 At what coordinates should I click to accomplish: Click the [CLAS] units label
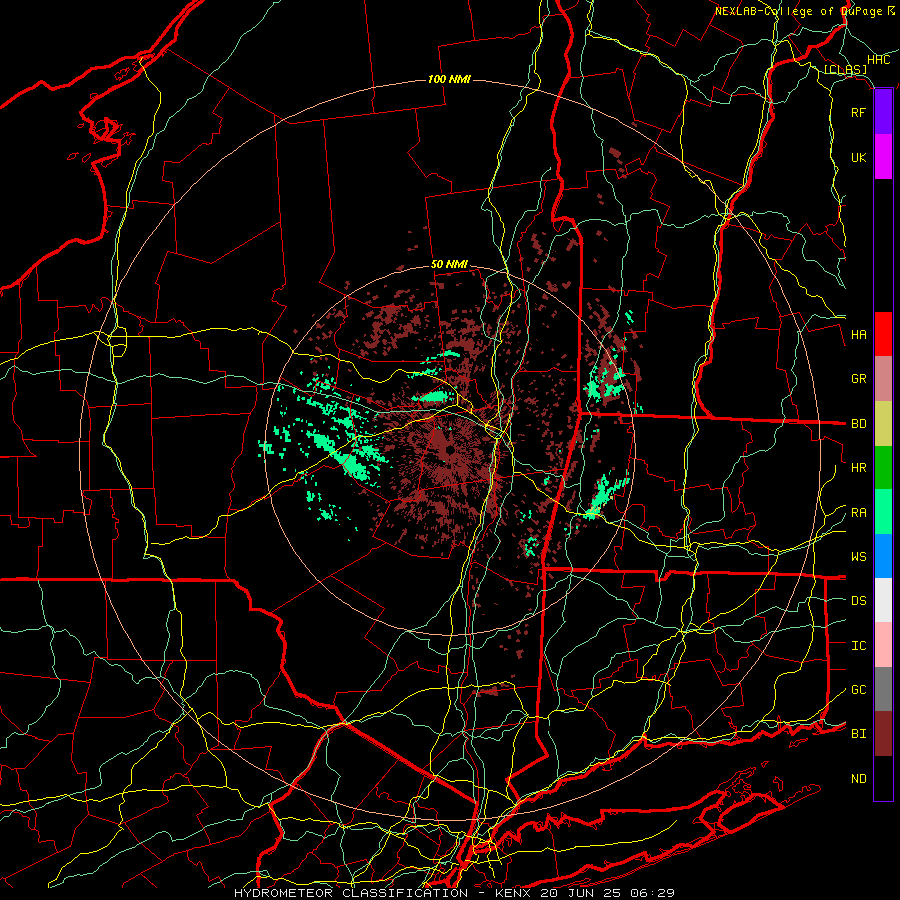click(x=845, y=70)
